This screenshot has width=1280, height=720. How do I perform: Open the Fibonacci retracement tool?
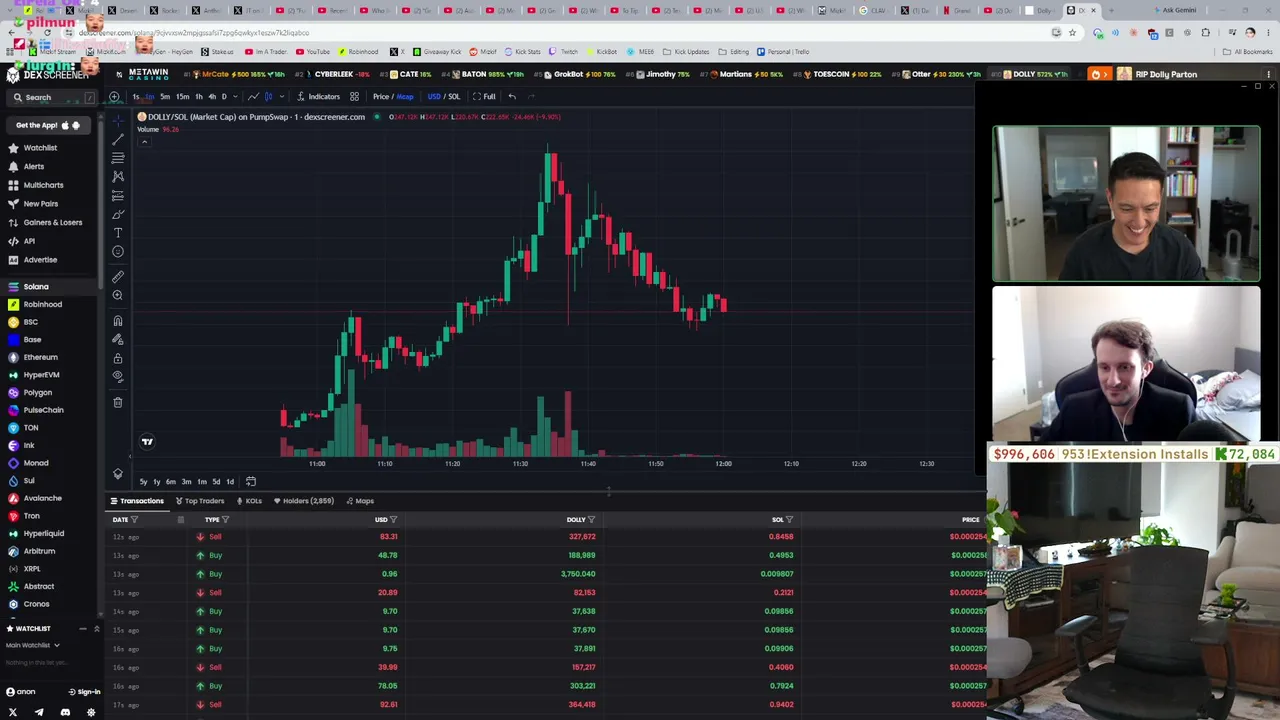118,158
